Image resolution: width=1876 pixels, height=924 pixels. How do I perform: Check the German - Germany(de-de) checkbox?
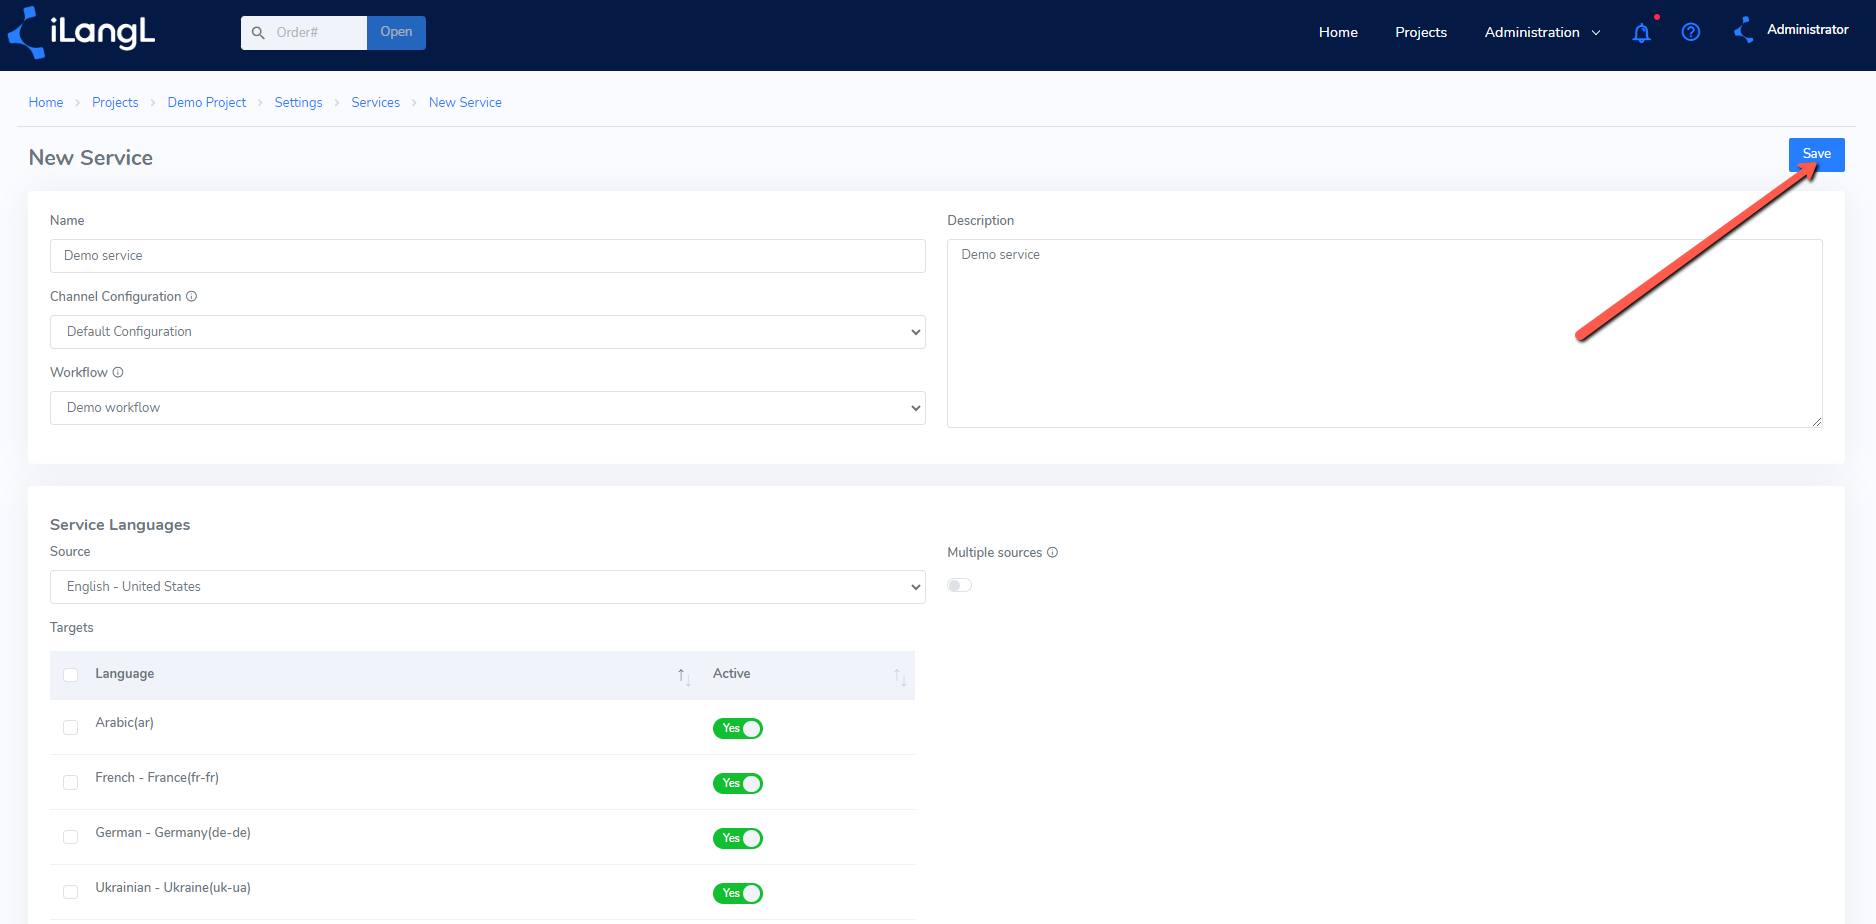click(x=70, y=837)
